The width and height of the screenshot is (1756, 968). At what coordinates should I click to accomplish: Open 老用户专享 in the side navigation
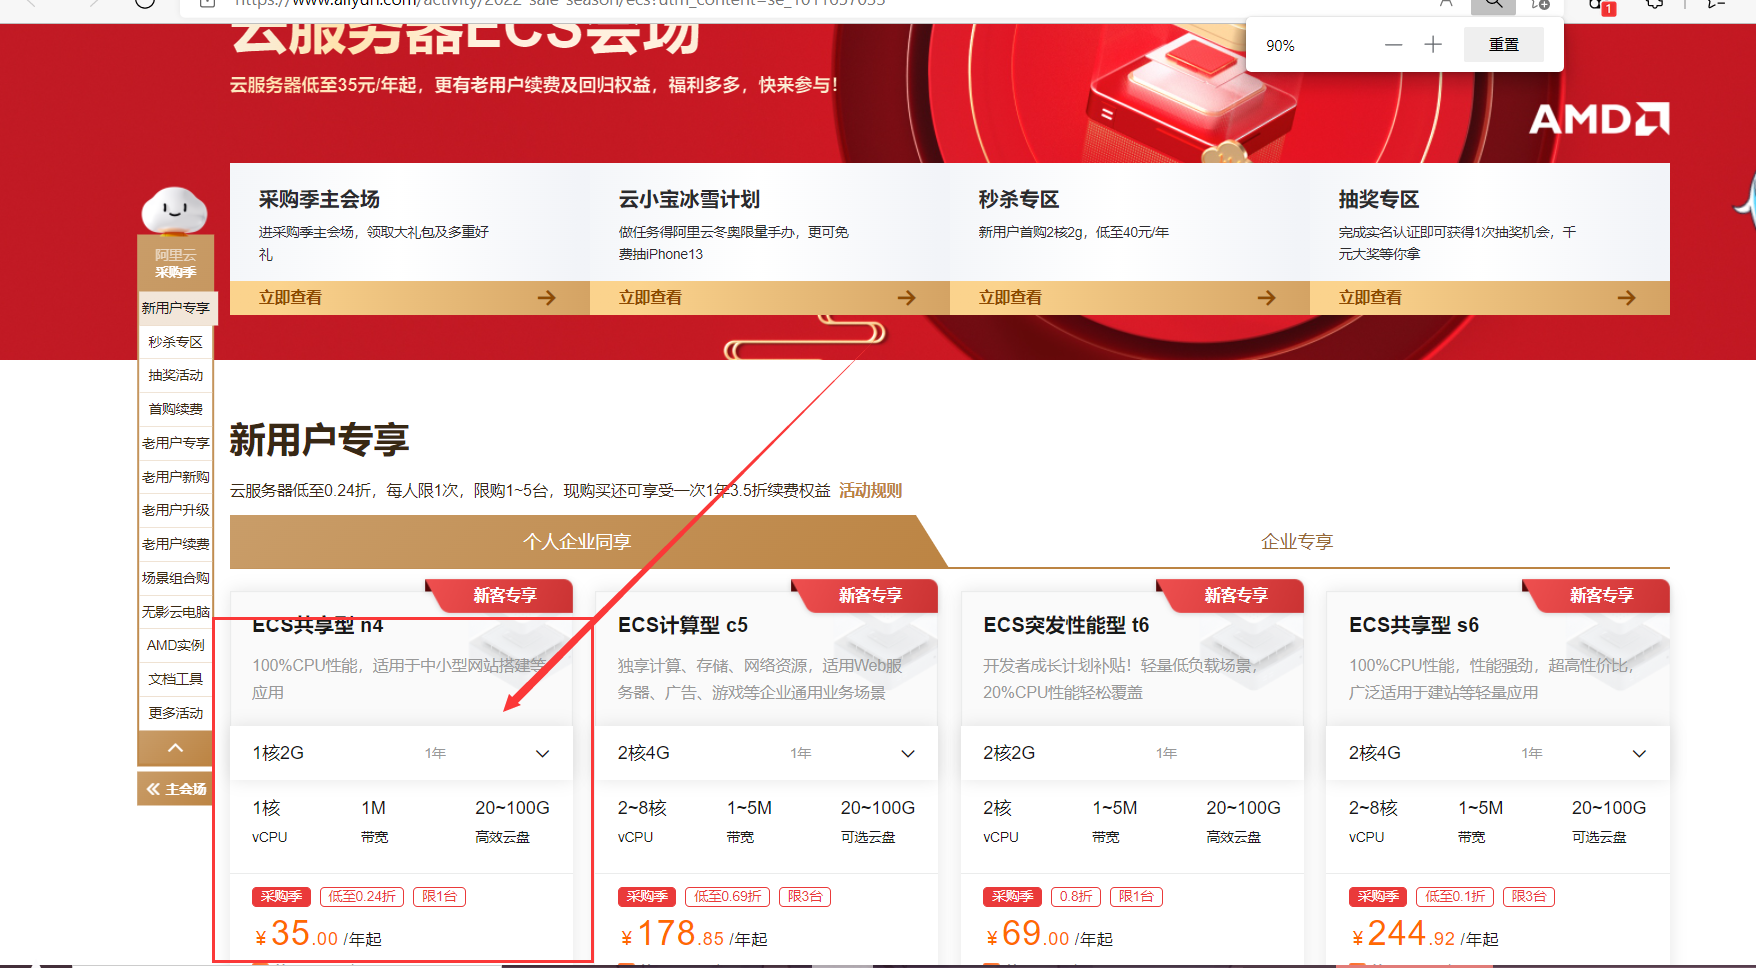[176, 443]
